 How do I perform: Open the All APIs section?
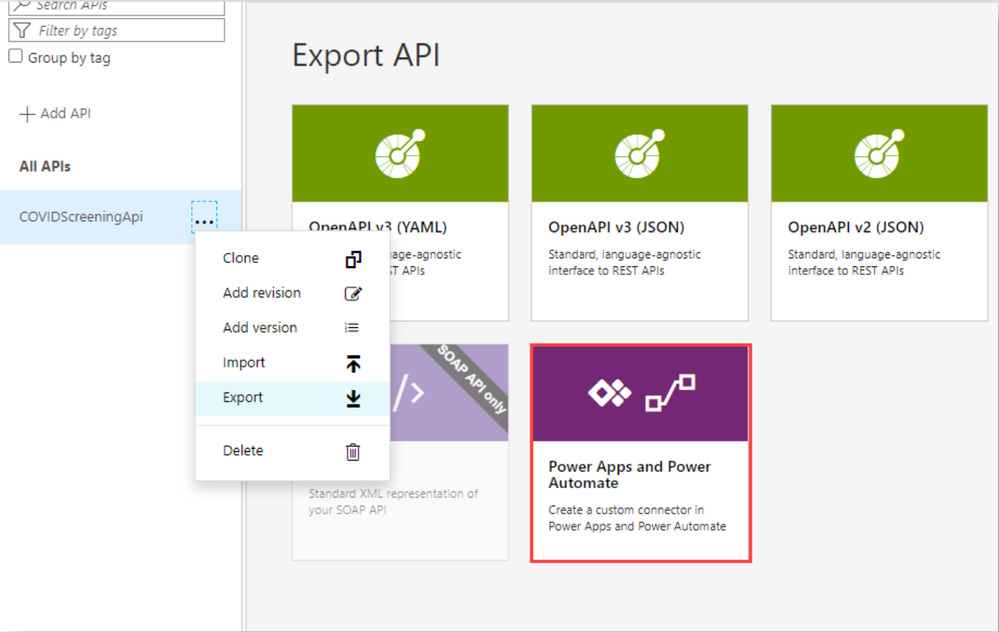(x=45, y=167)
